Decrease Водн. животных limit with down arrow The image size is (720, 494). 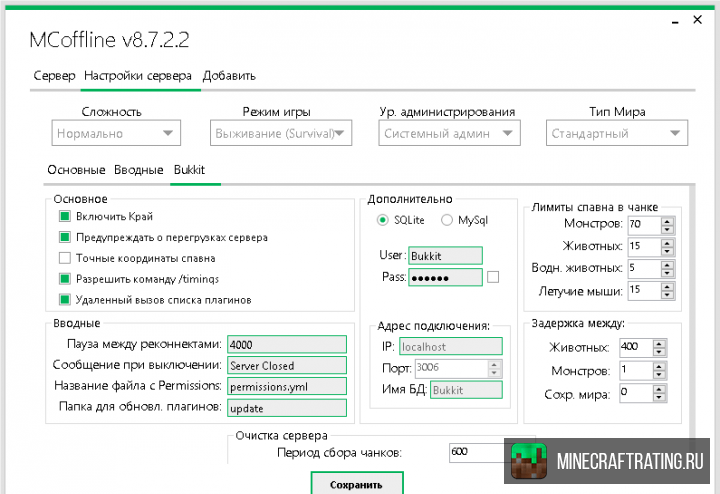point(668,273)
